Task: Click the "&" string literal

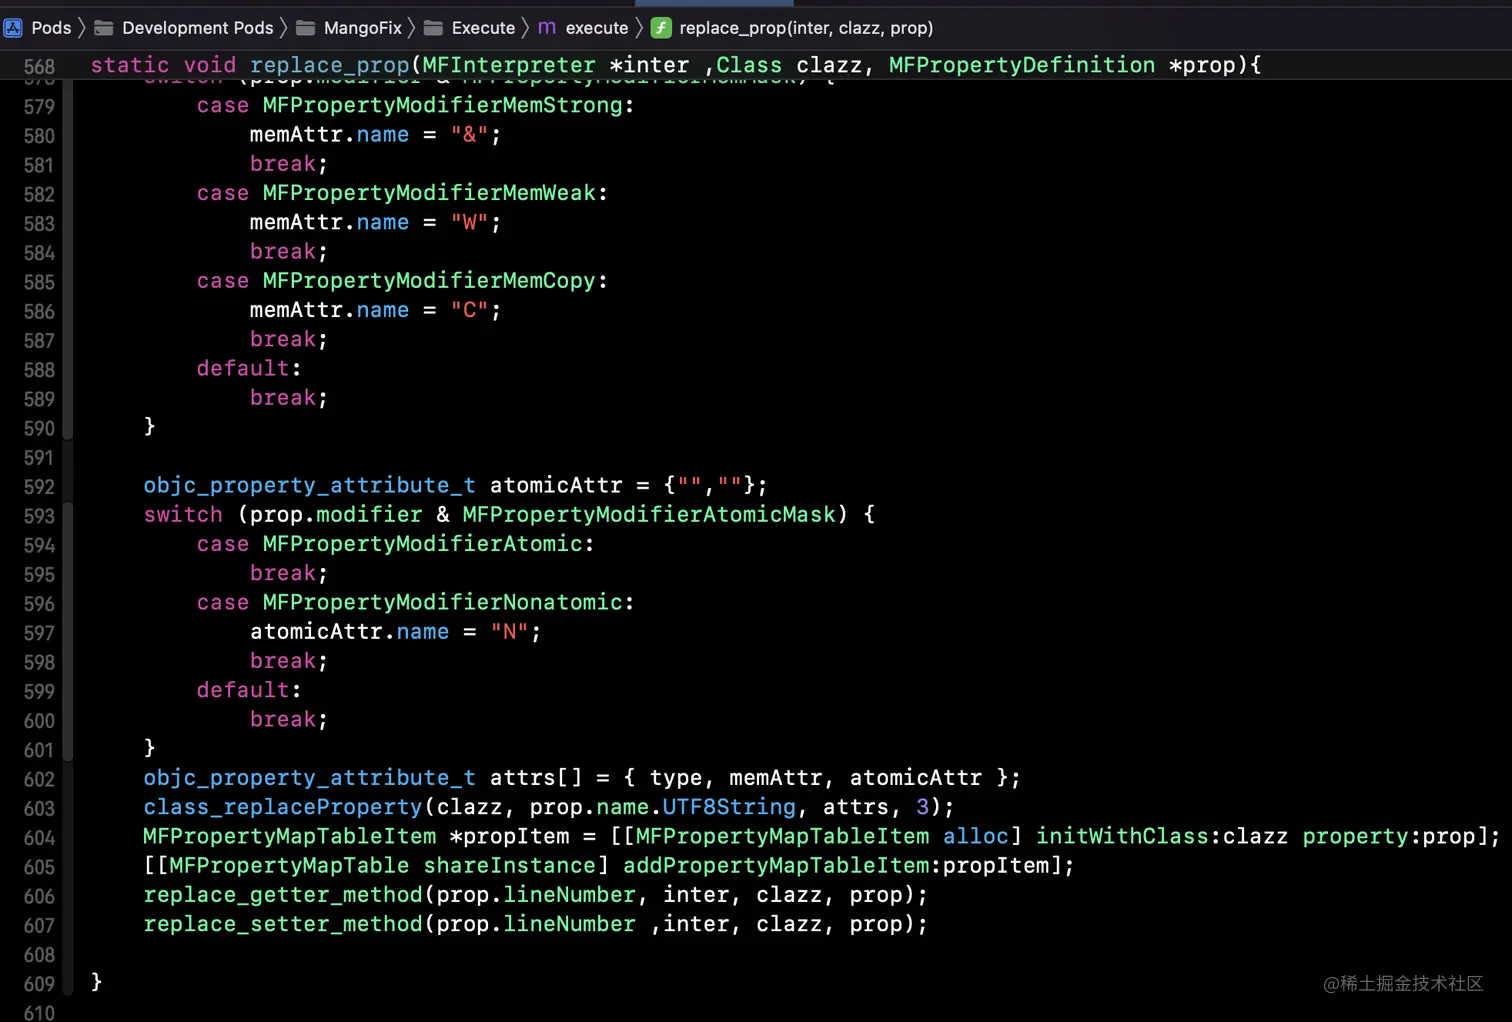Action: point(469,135)
